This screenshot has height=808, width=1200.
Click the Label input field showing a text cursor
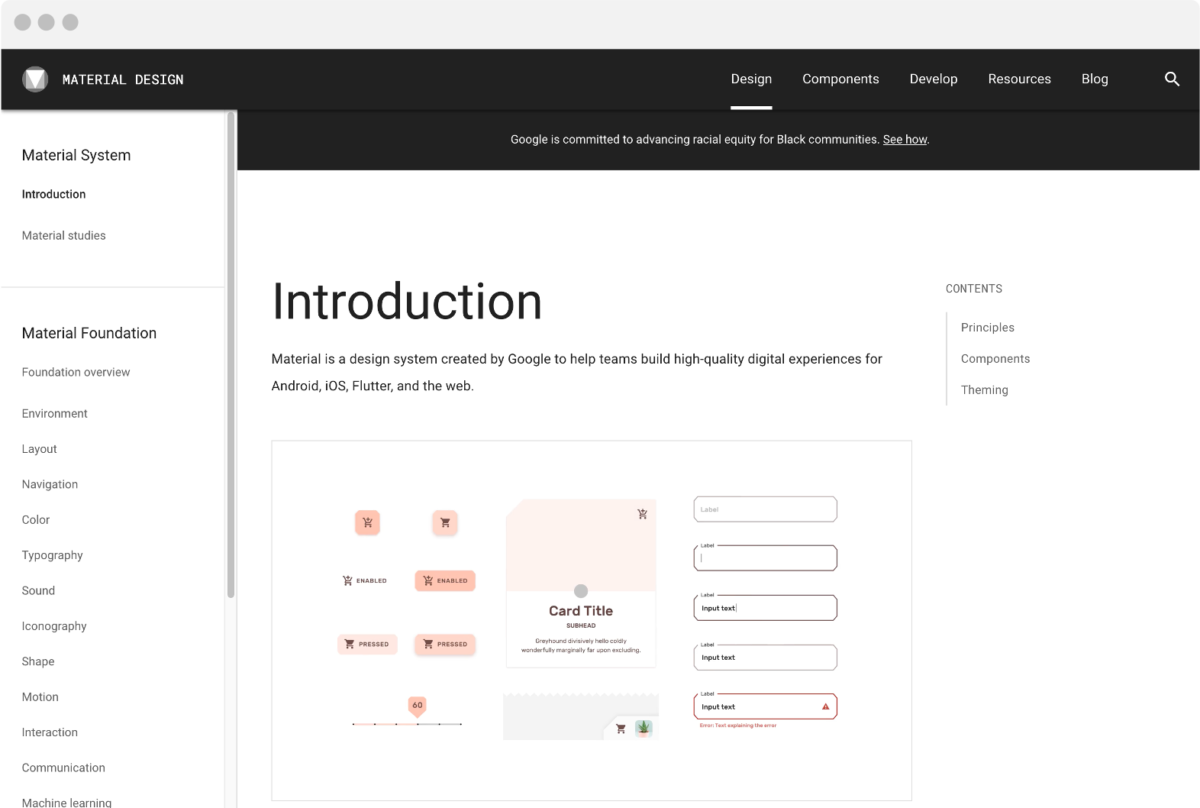(x=765, y=557)
